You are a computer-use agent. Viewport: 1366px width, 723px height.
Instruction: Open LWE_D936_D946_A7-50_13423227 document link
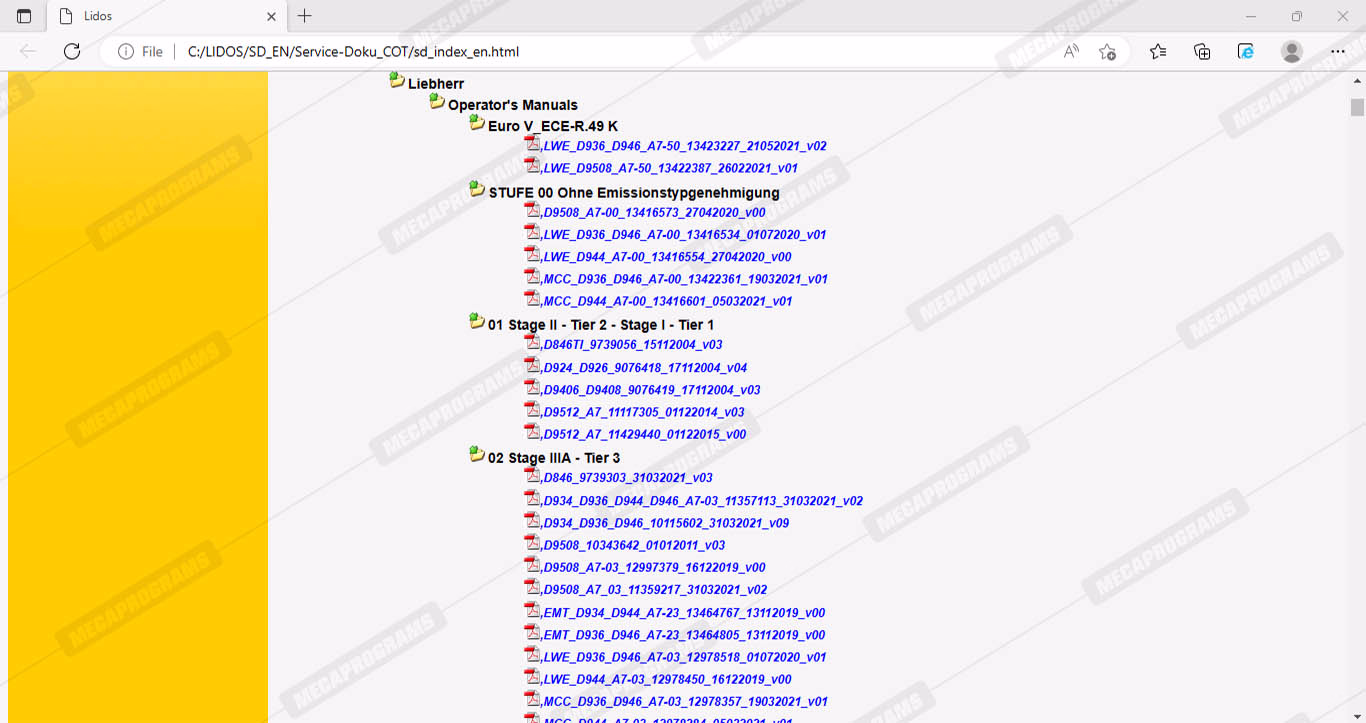(685, 146)
